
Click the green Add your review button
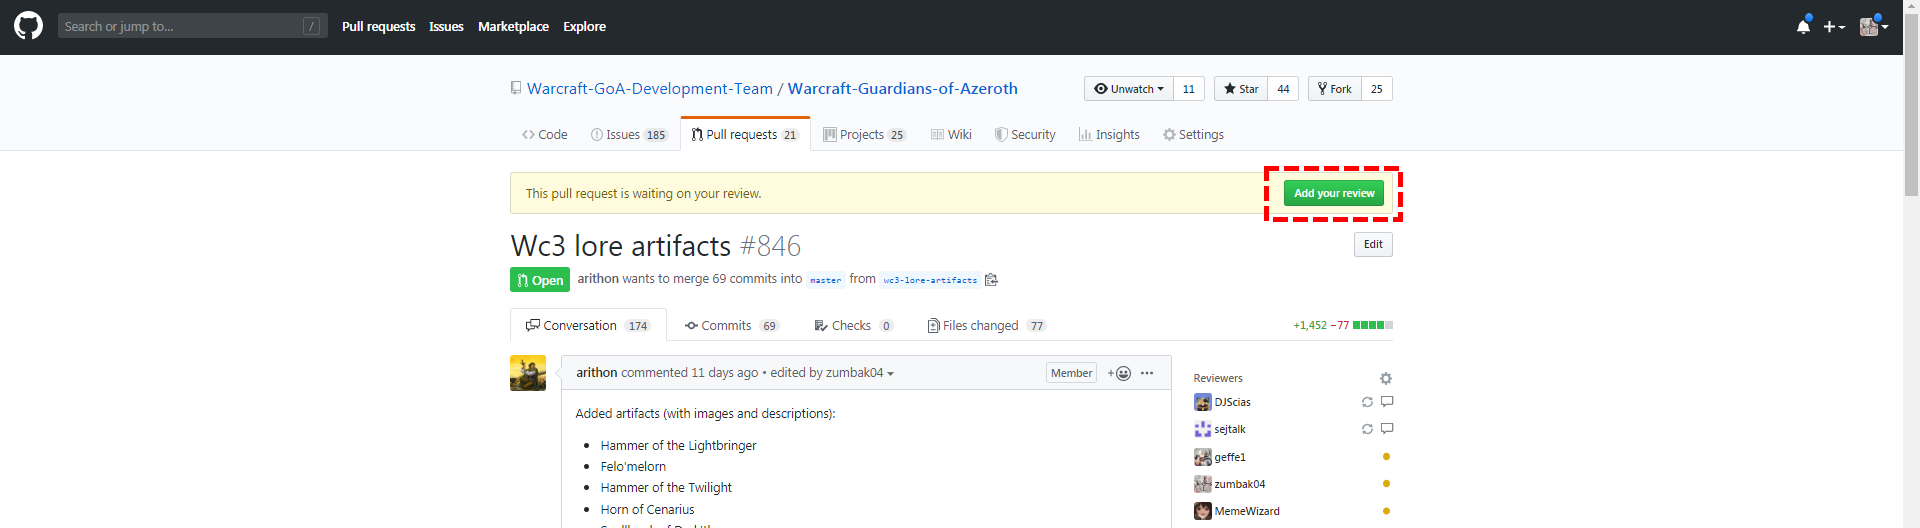coord(1334,193)
